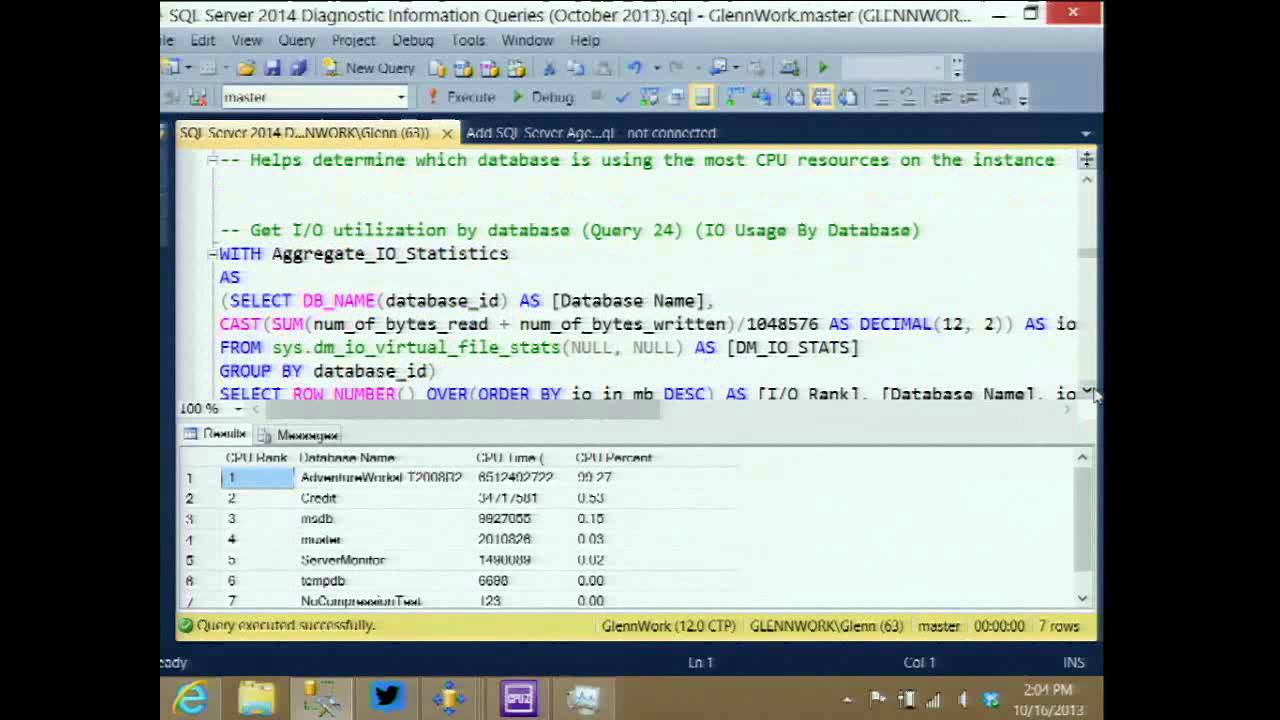Open Internet Explorer from the taskbar
Viewport: 1280px width, 720px height.
(191, 697)
